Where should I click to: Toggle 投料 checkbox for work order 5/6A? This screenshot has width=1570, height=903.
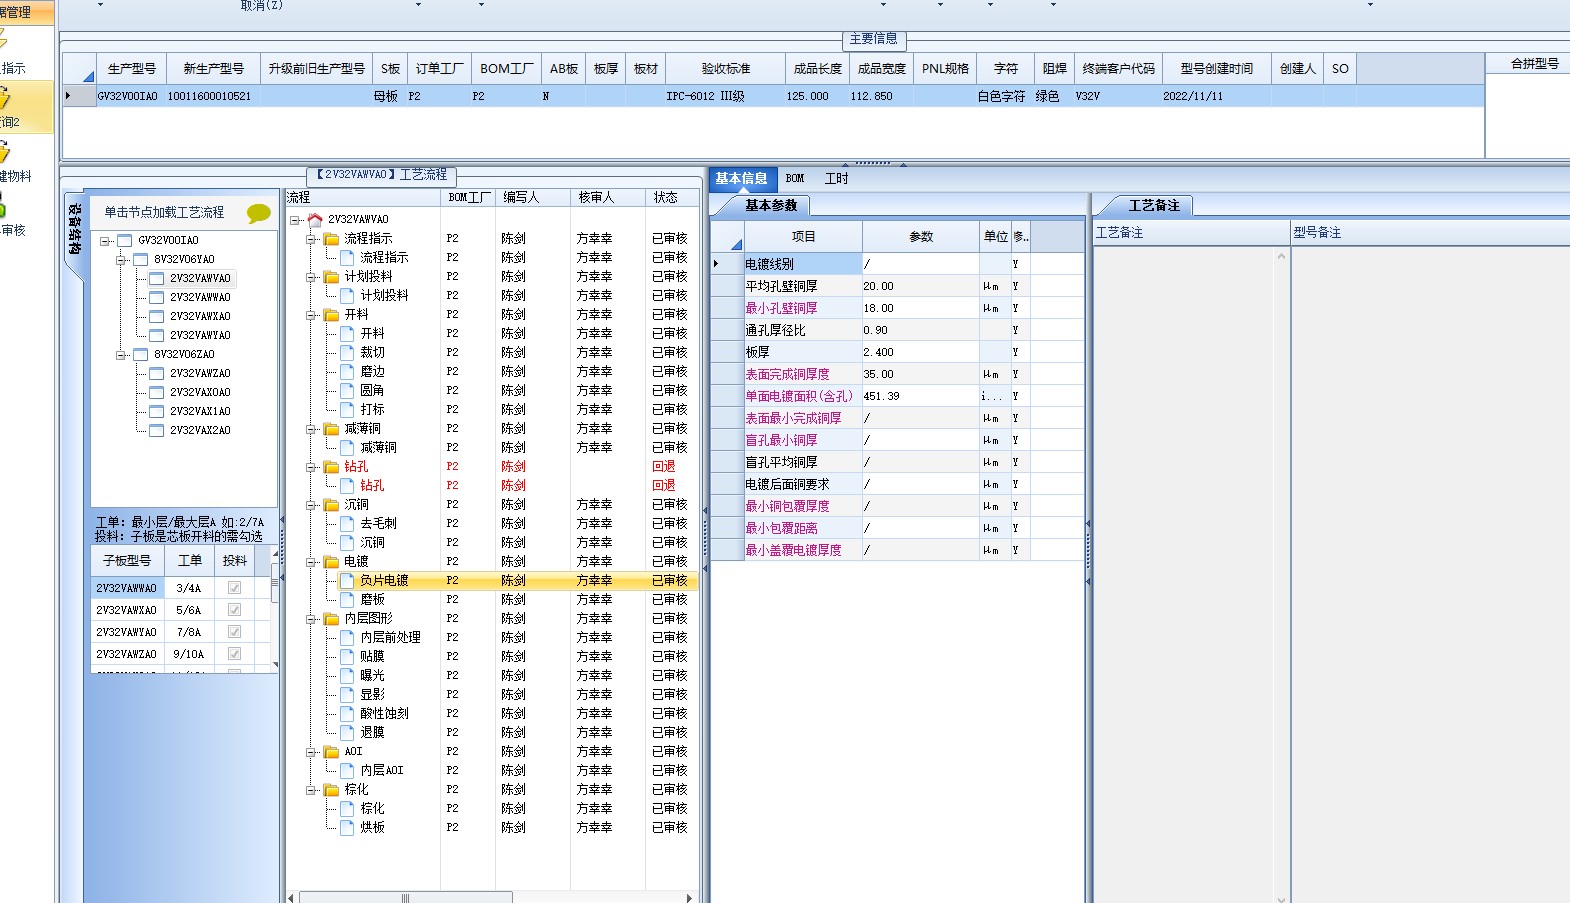234,610
